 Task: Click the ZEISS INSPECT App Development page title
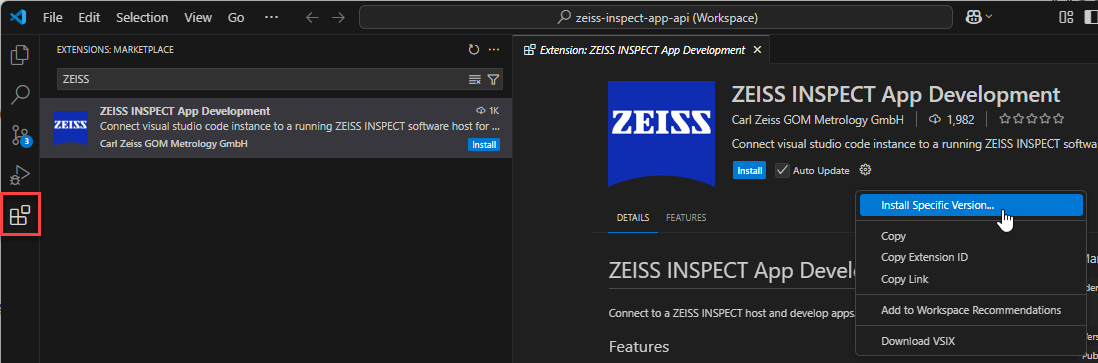click(896, 95)
